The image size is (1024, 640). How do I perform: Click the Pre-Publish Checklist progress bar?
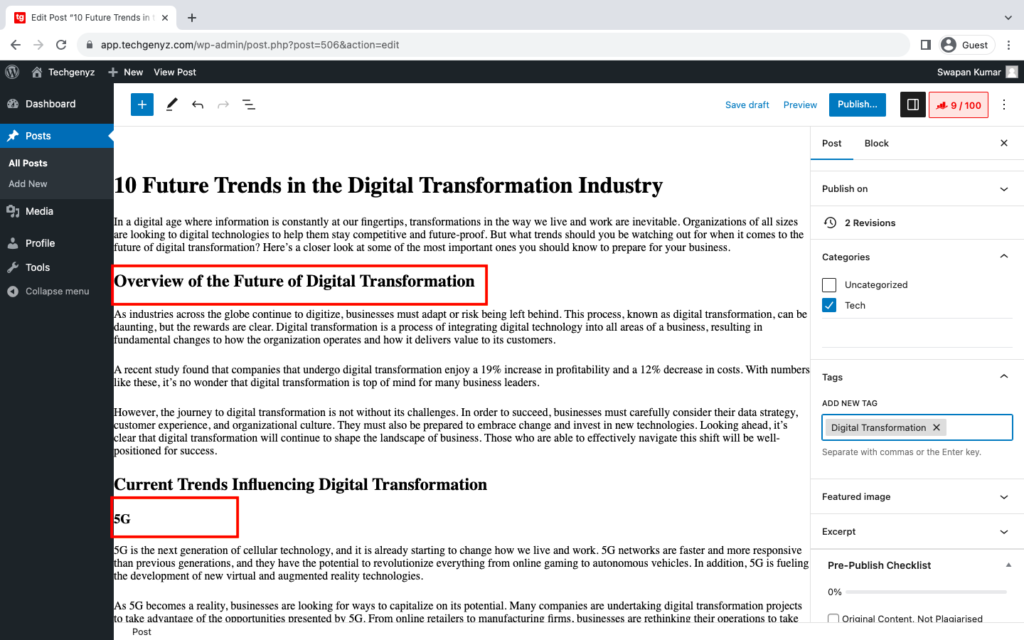point(925,592)
